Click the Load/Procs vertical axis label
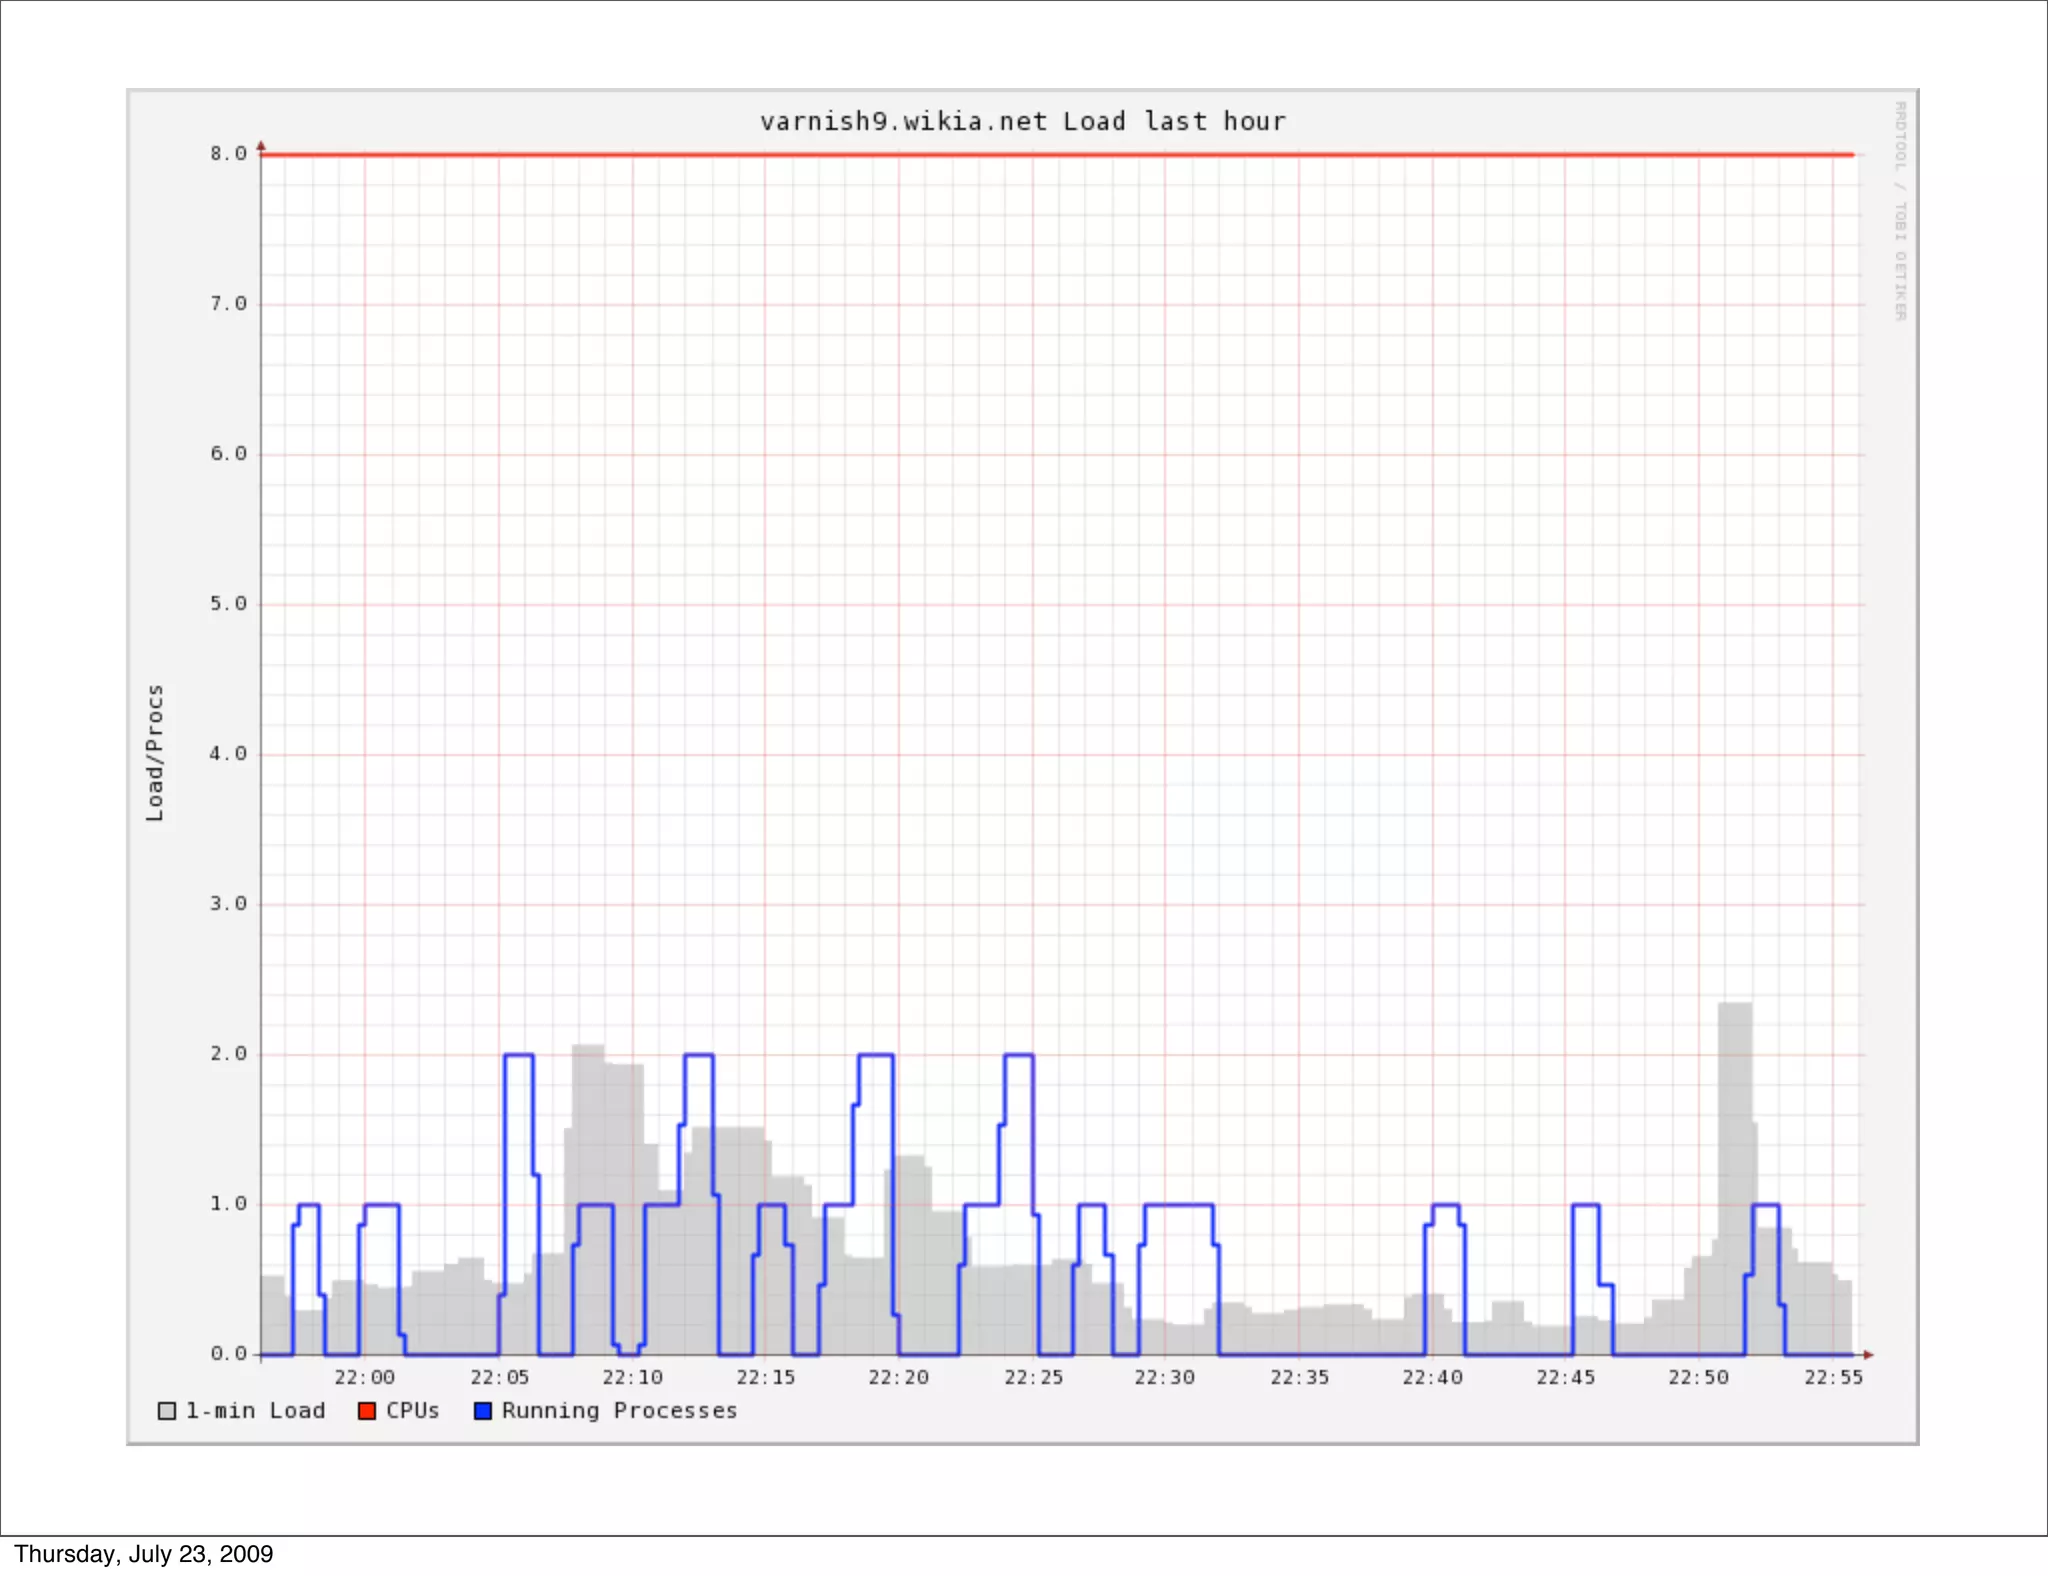 pos(154,753)
